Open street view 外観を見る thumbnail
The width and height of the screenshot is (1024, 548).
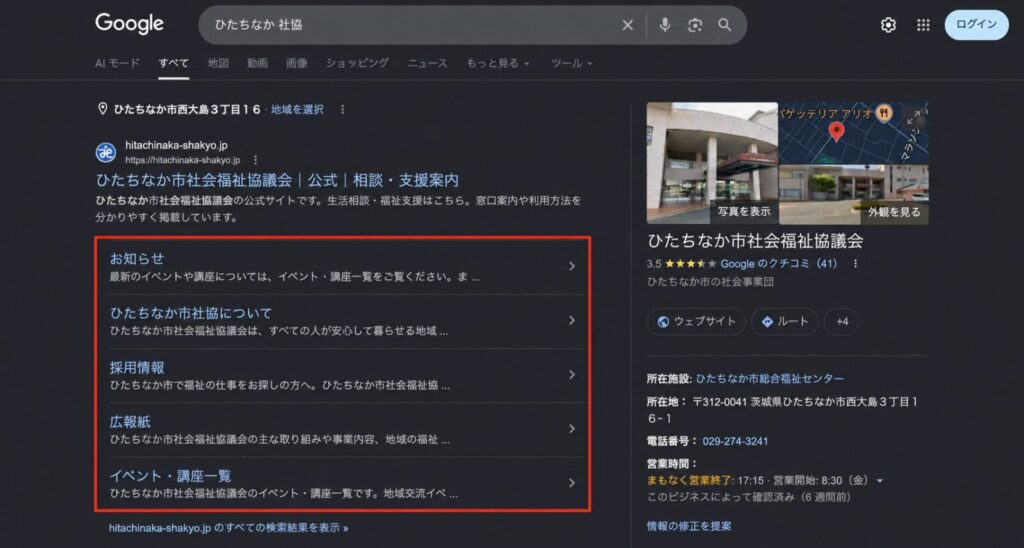854,195
